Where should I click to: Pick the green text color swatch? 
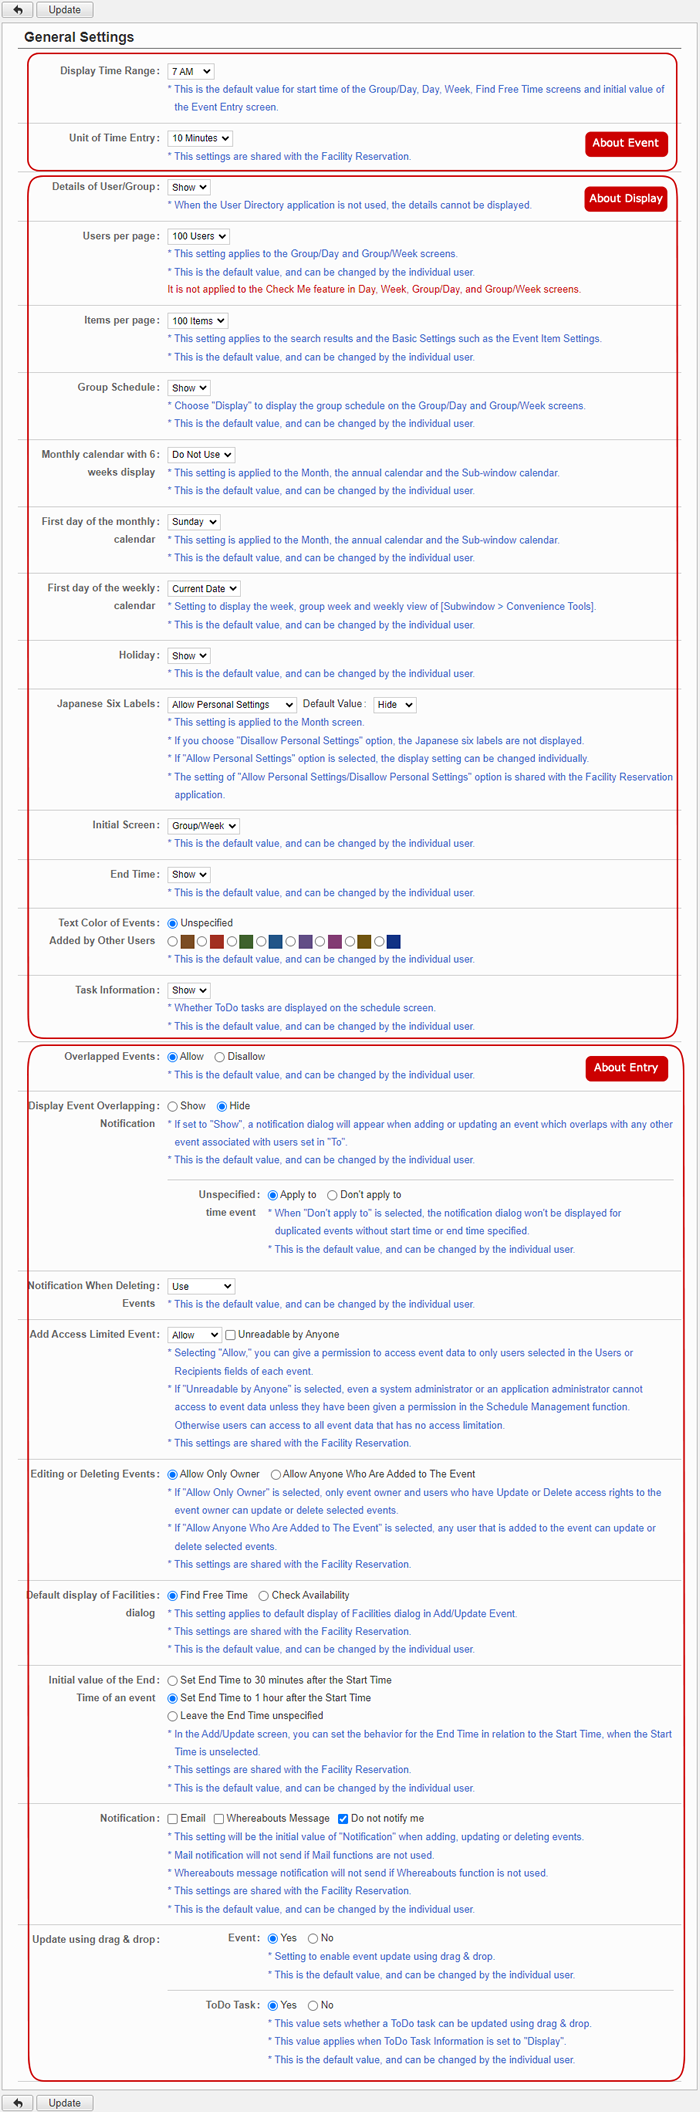click(246, 942)
